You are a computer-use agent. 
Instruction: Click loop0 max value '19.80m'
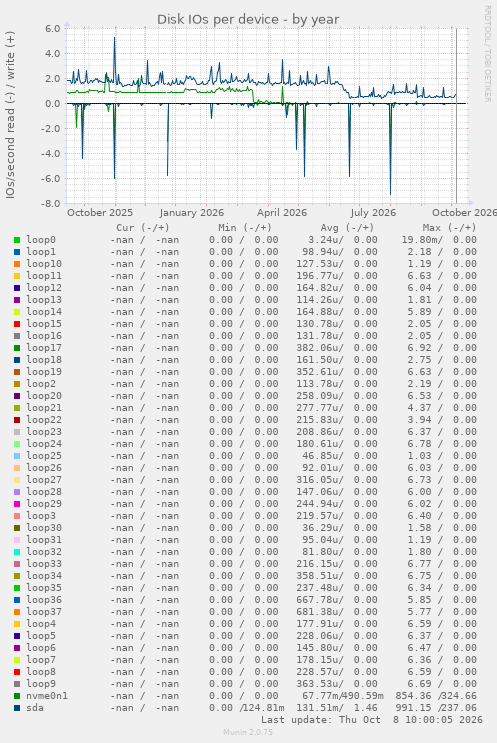419,240
